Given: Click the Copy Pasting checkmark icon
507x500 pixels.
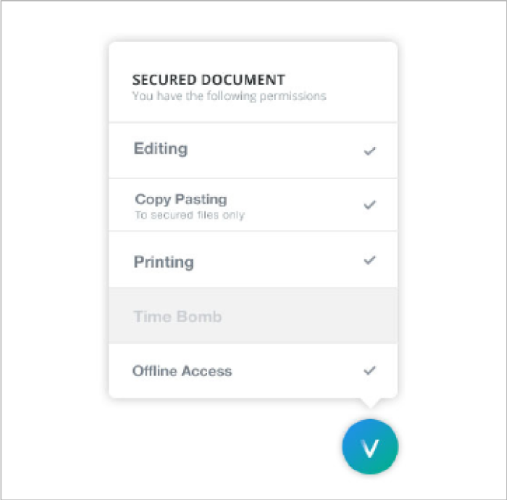Looking at the screenshot, I should [370, 204].
